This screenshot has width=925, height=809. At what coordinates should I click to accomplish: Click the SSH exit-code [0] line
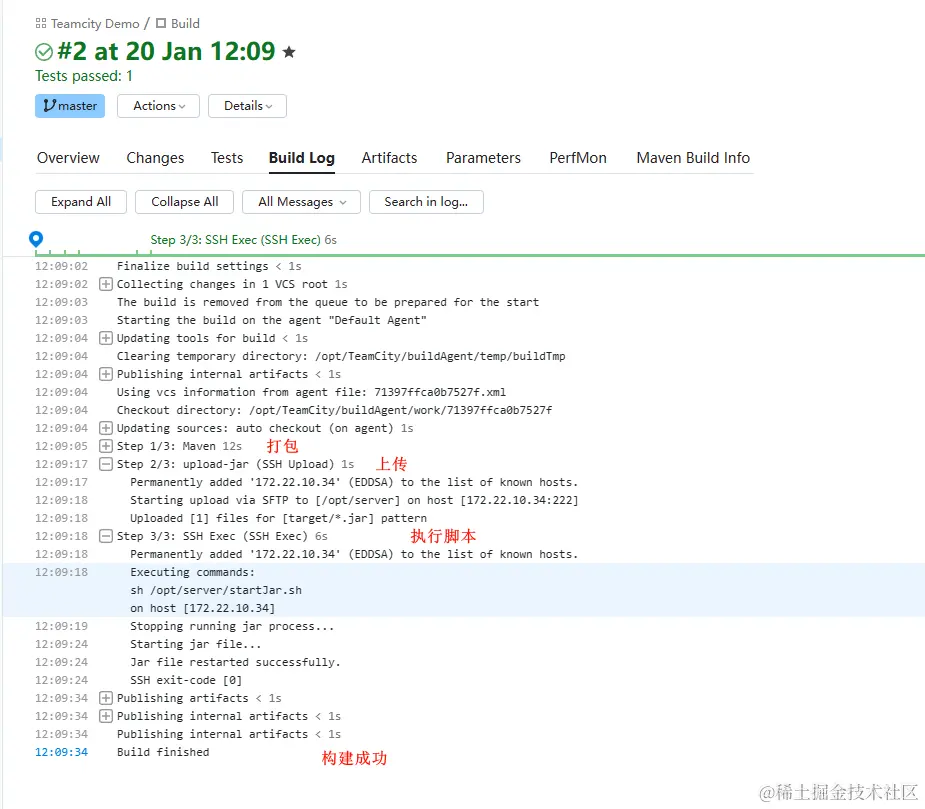[186, 680]
